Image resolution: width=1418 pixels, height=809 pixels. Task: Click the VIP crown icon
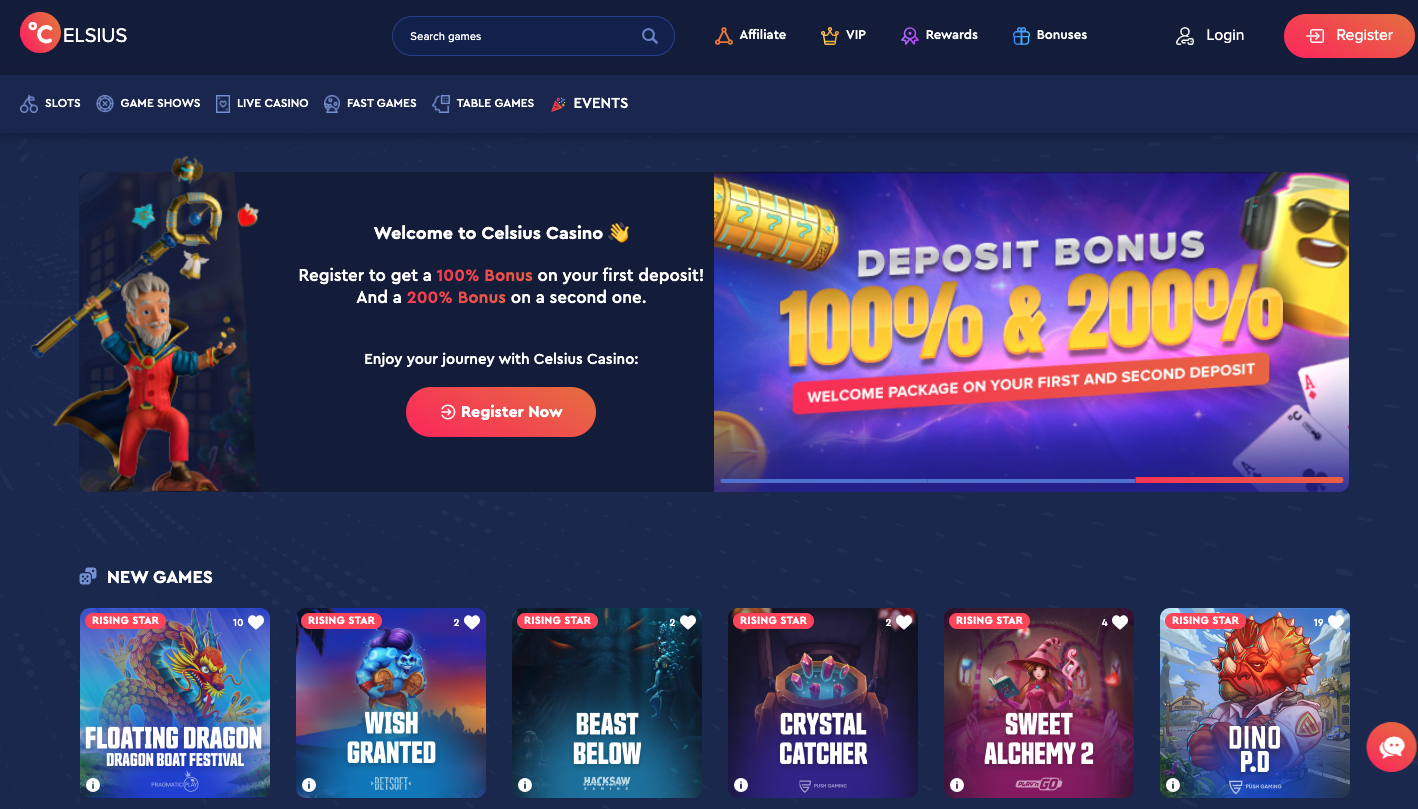point(829,36)
